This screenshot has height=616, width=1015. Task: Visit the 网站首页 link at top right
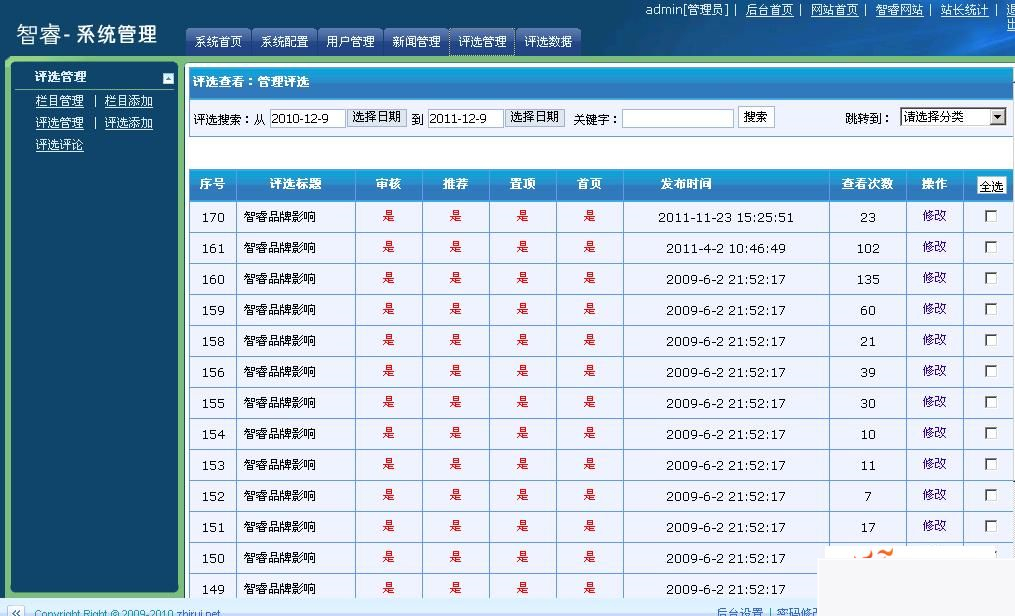tap(834, 10)
